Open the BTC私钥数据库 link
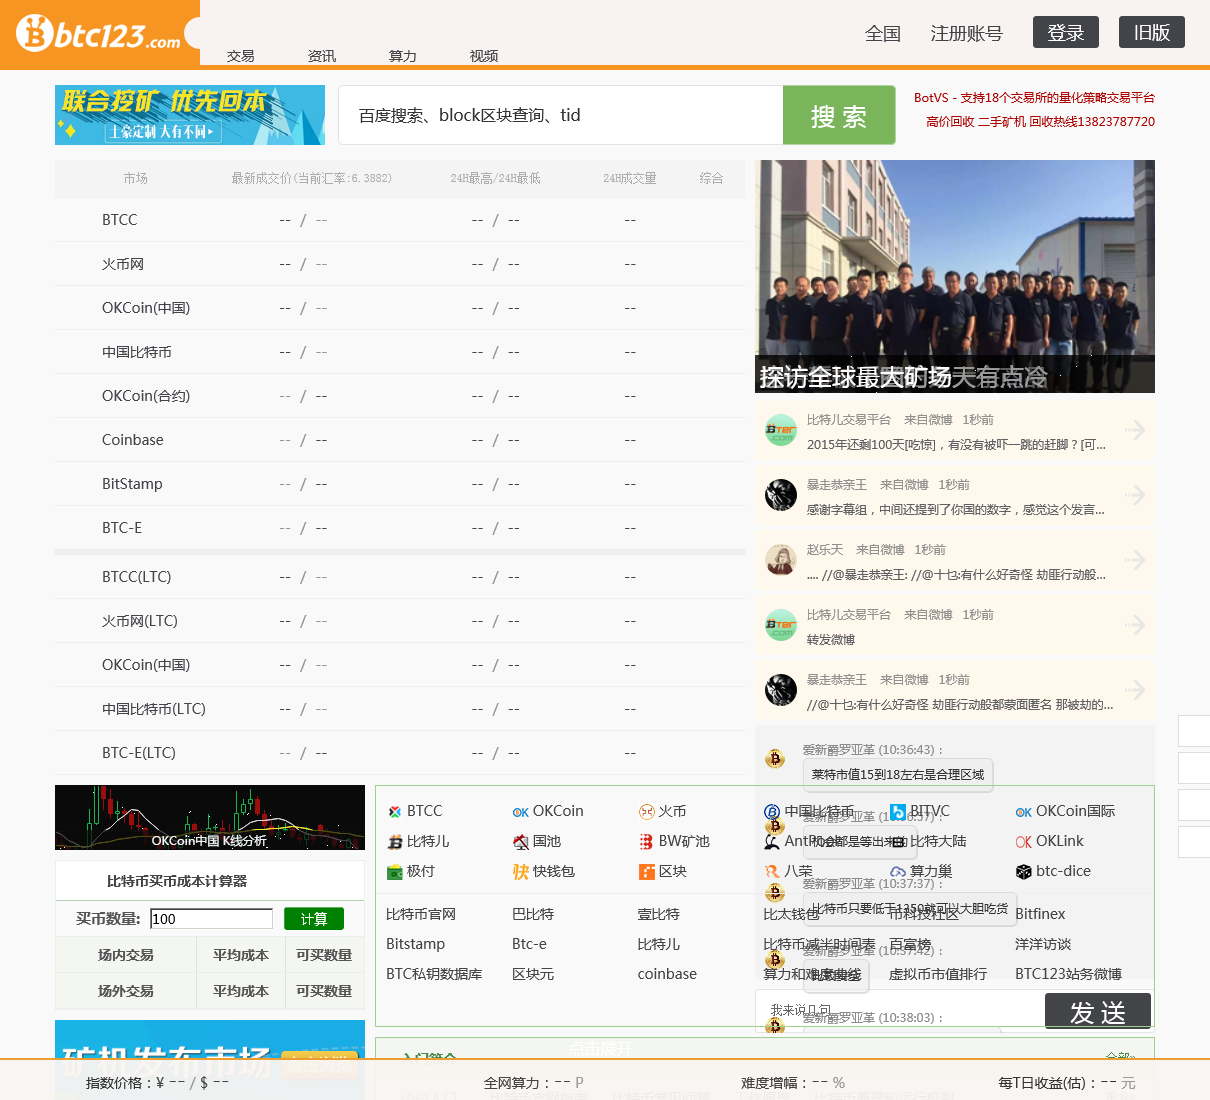This screenshot has width=1210, height=1100. click(434, 974)
